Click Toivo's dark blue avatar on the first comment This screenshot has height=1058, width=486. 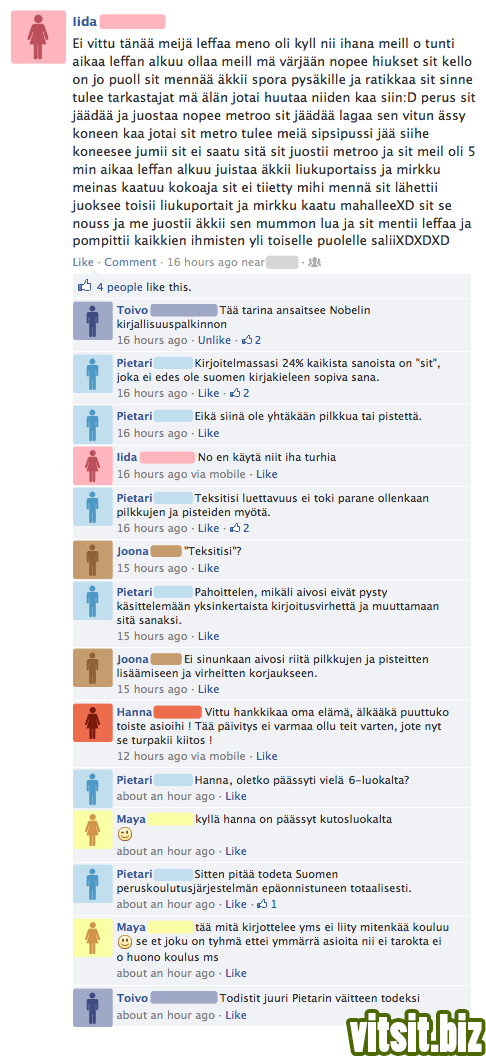click(92, 321)
